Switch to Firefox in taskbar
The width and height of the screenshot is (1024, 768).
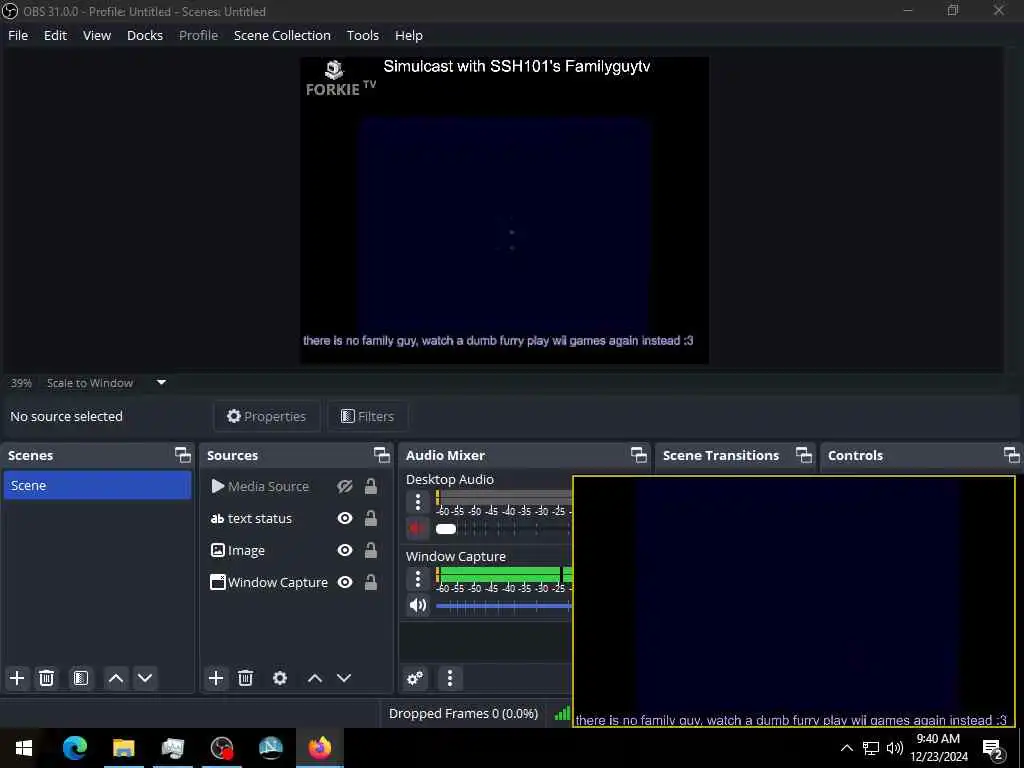[320, 748]
